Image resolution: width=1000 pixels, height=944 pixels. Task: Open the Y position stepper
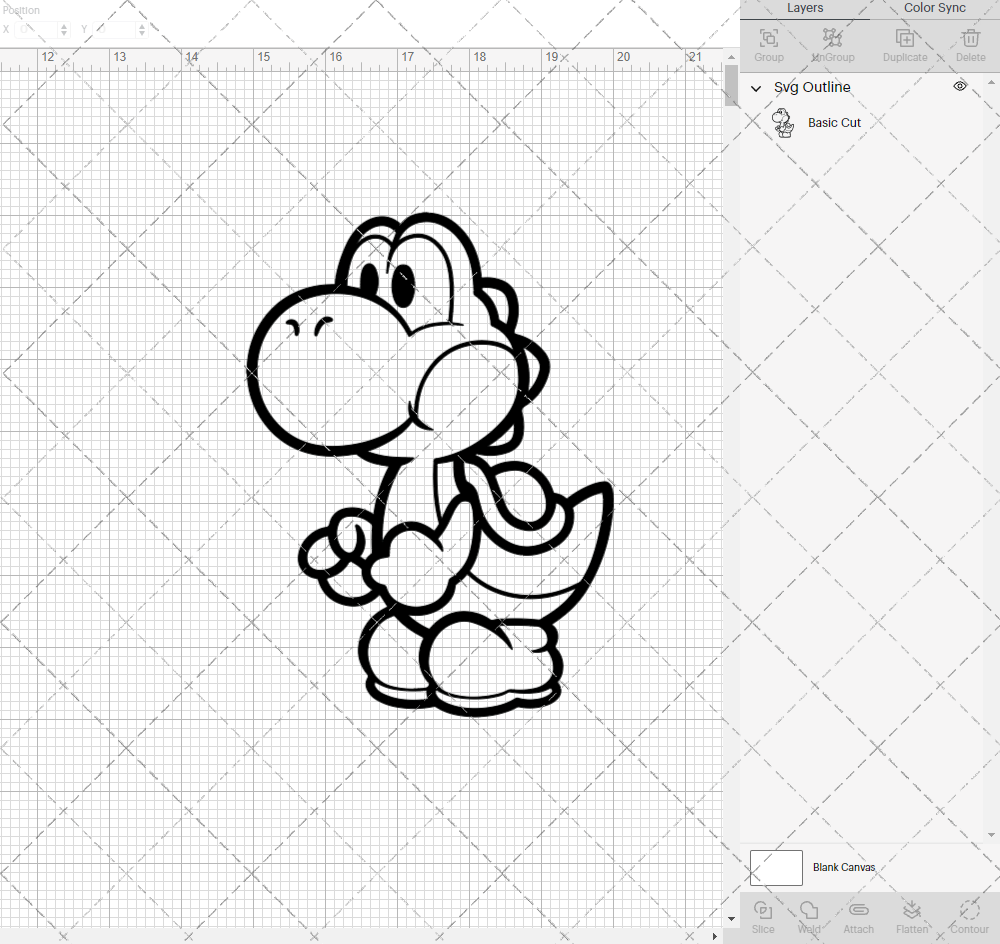click(141, 29)
